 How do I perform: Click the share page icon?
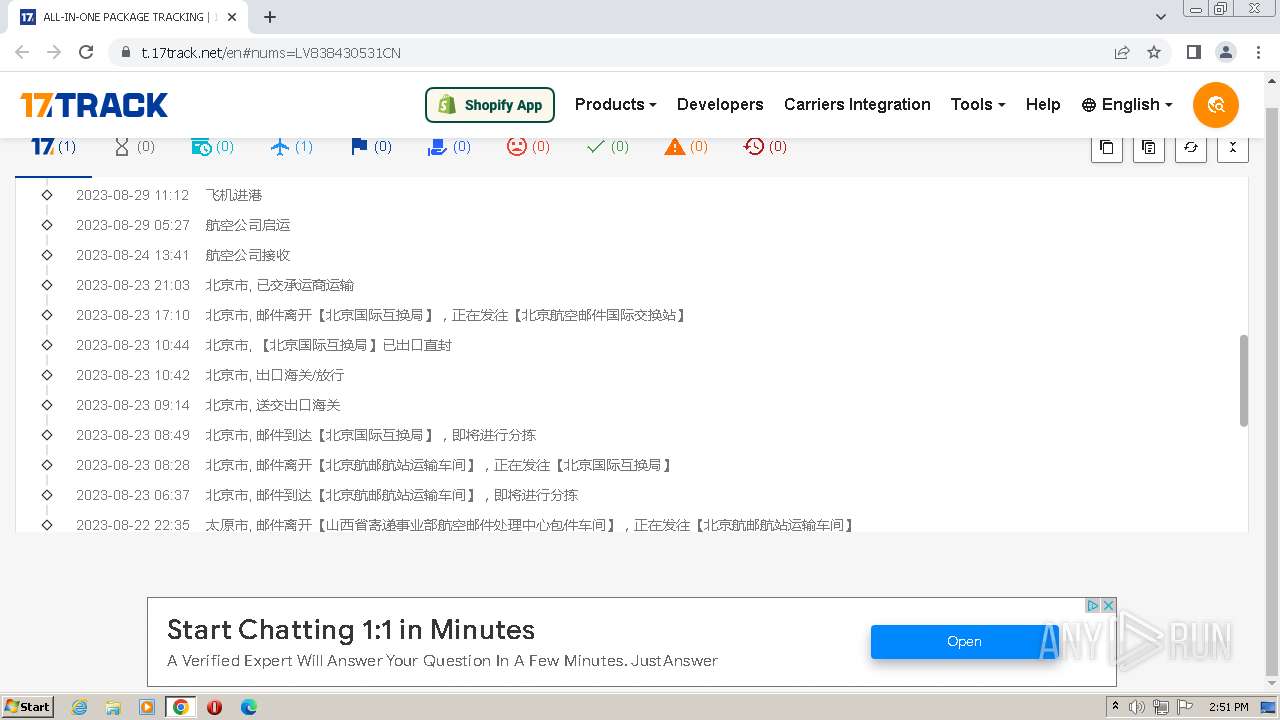(1122, 52)
